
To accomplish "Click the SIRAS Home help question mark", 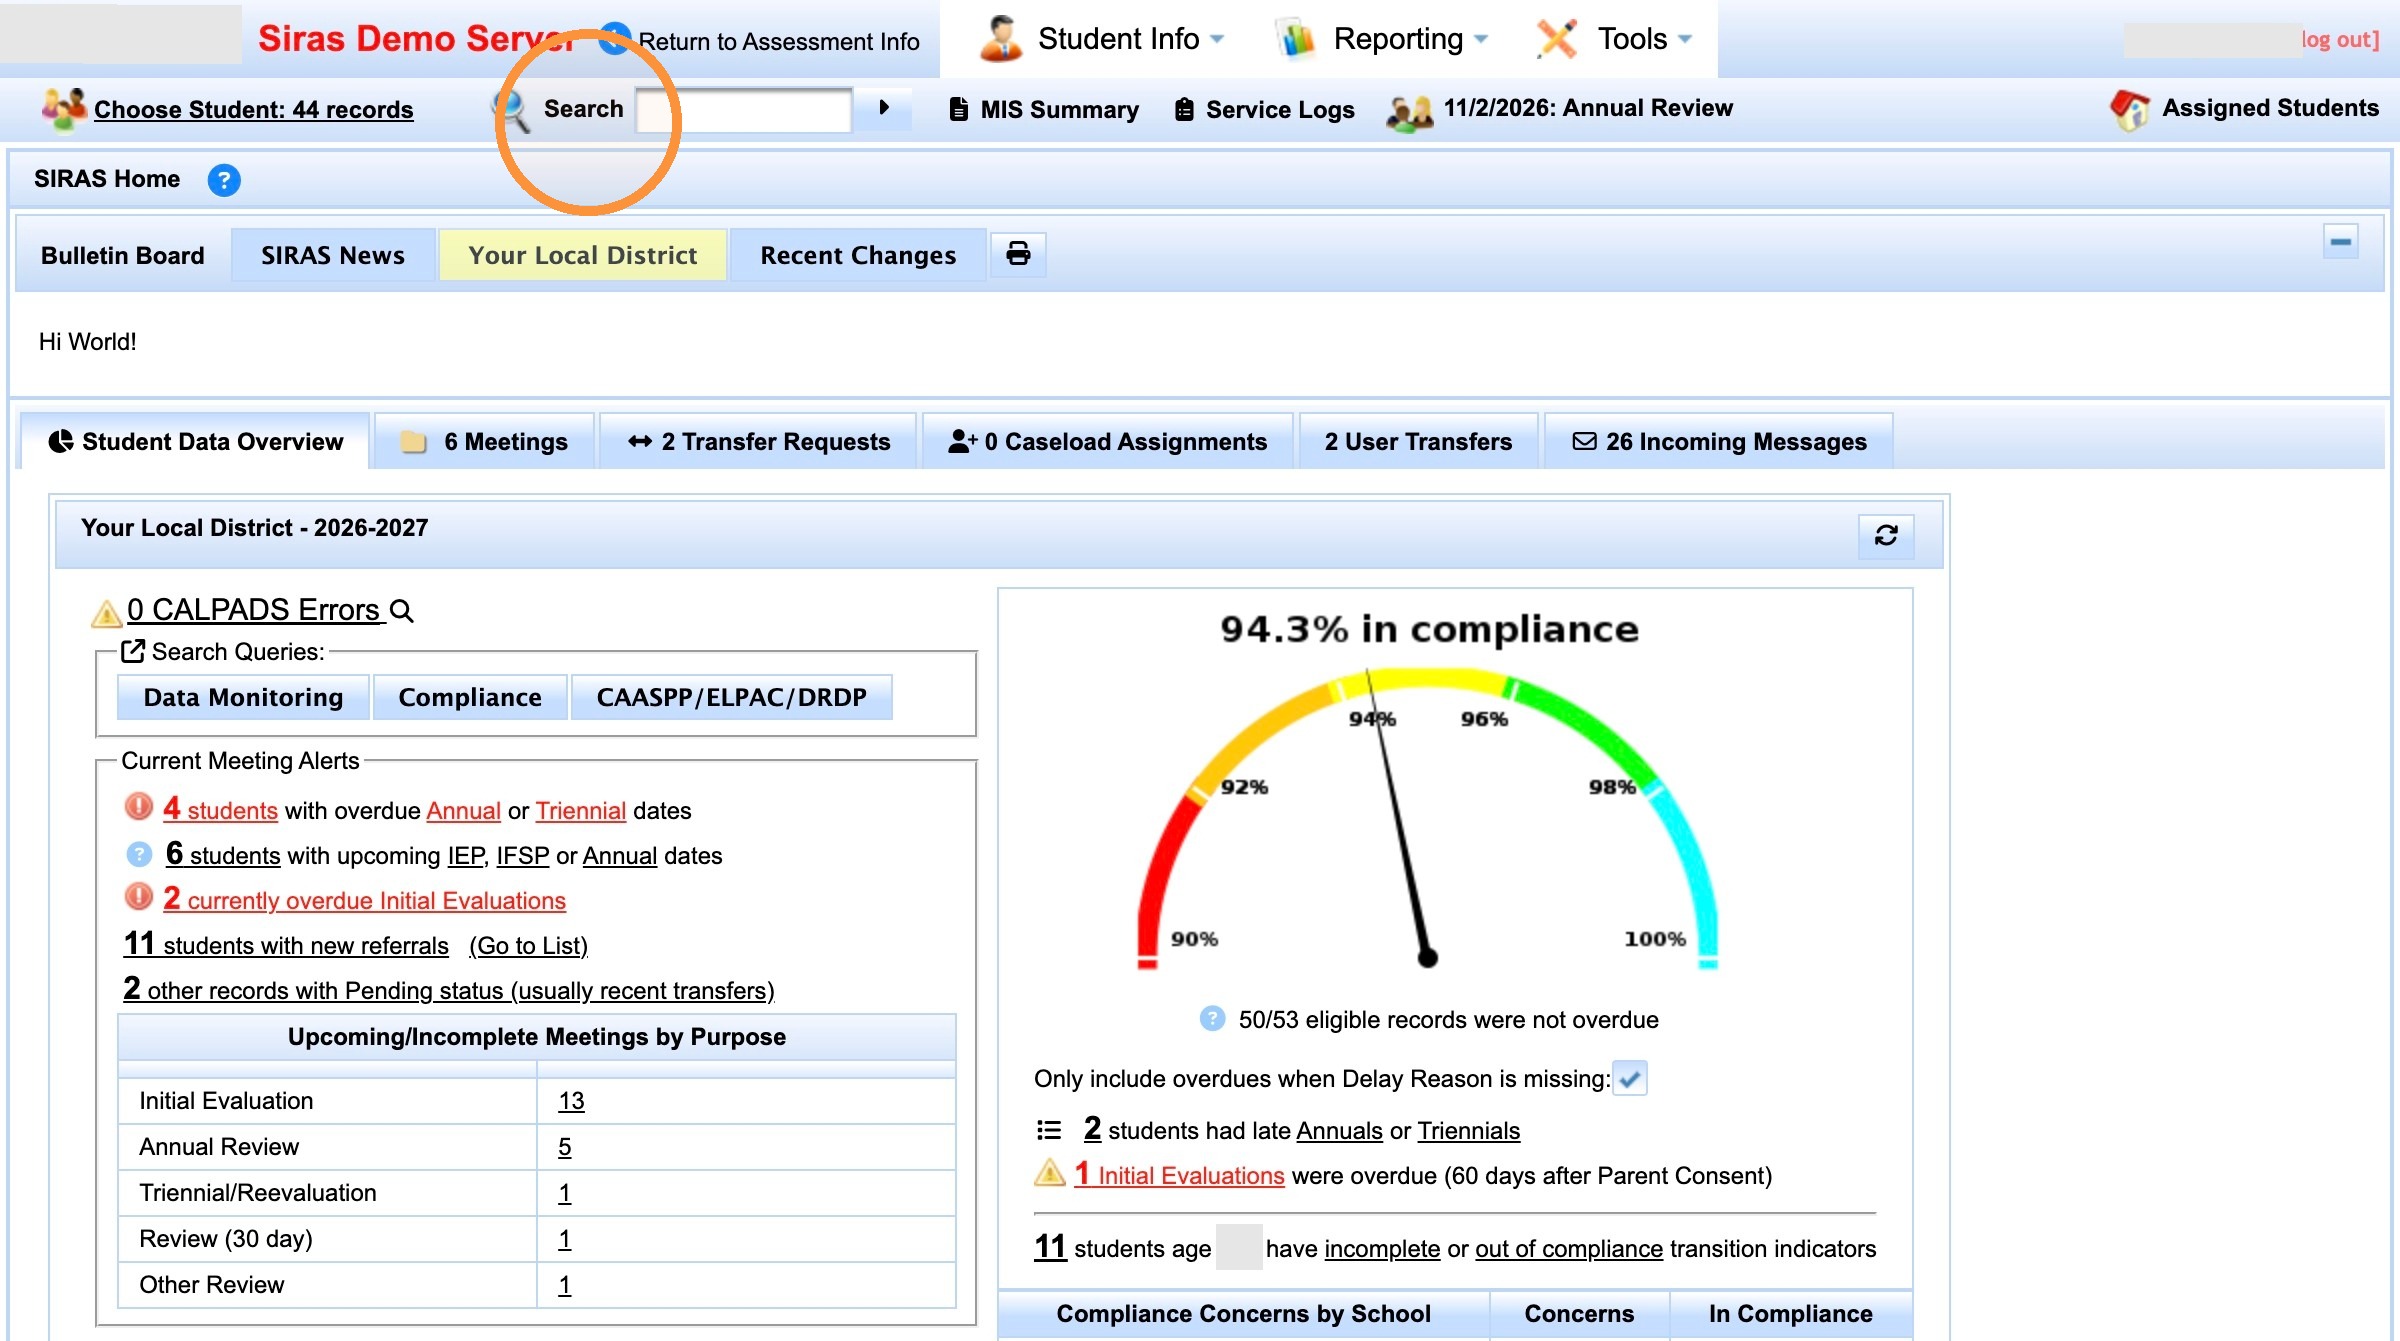I will 224,180.
